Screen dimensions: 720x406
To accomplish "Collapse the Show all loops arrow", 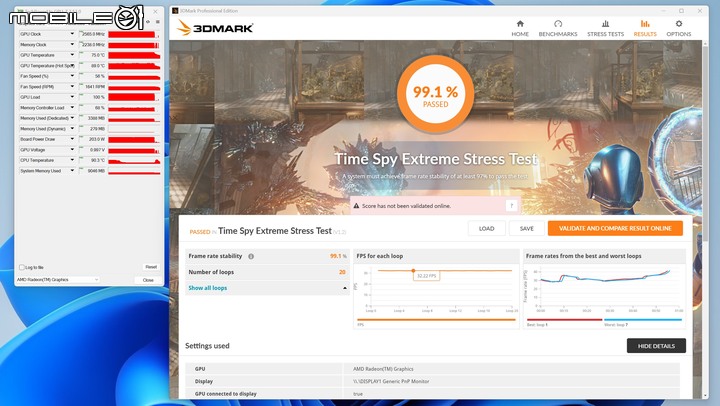I will tap(345, 288).
